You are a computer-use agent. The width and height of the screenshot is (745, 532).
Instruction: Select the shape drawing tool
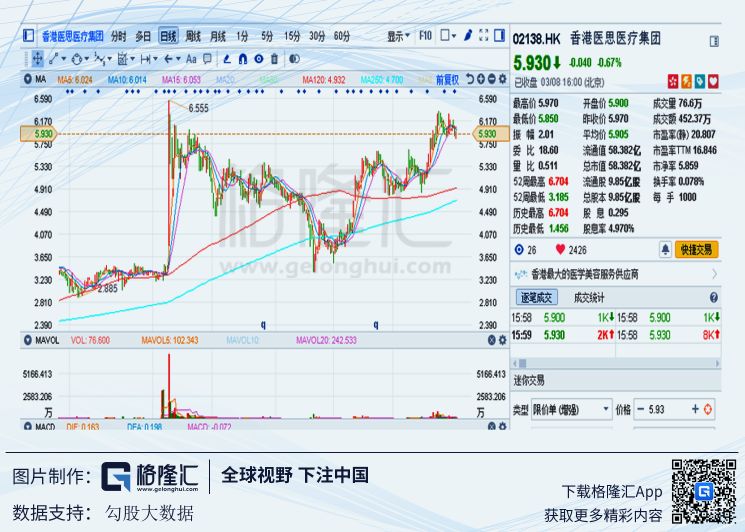76,59
